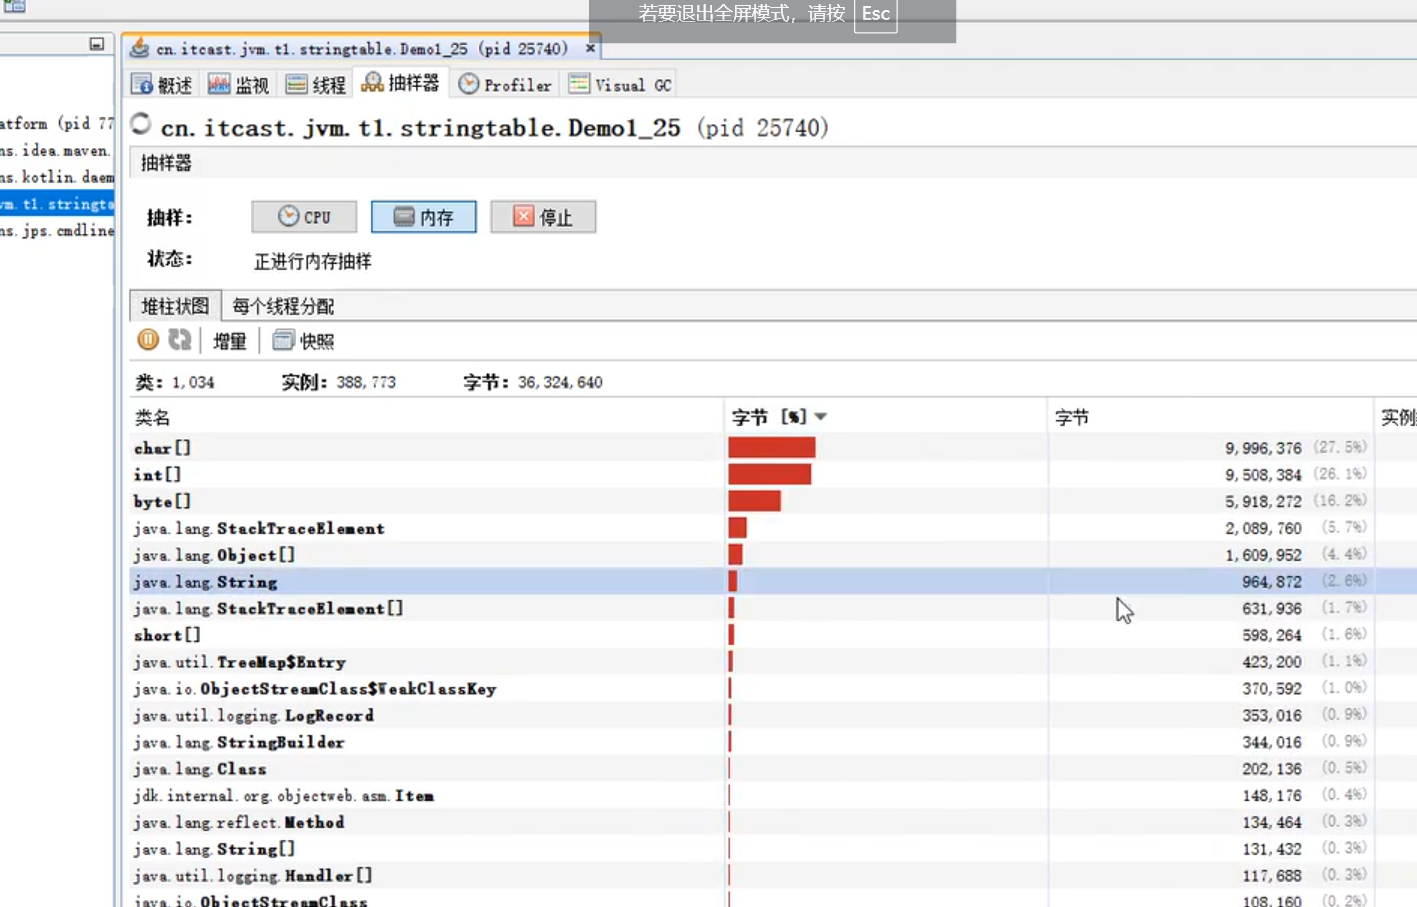This screenshot has width=1417, height=907.
Task: Click the java.lang.String[] array row
Action: click(773, 849)
